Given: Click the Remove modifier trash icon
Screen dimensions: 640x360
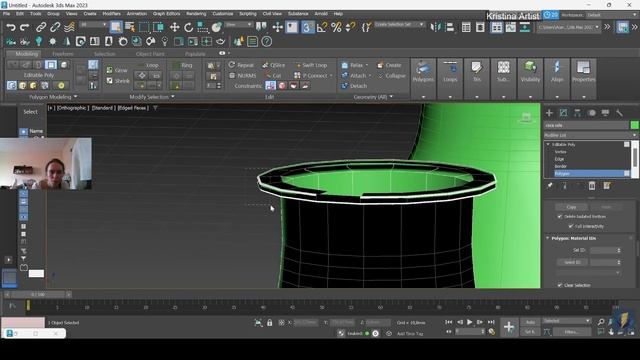Looking at the screenshot, I should pyautogui.click(x=592, y=186).
